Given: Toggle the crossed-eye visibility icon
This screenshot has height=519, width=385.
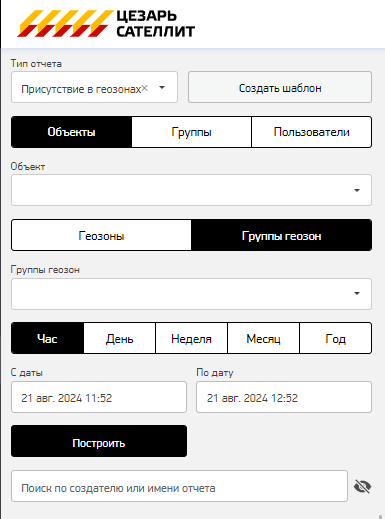Looking at the screenshot, I should pos(362,486).
